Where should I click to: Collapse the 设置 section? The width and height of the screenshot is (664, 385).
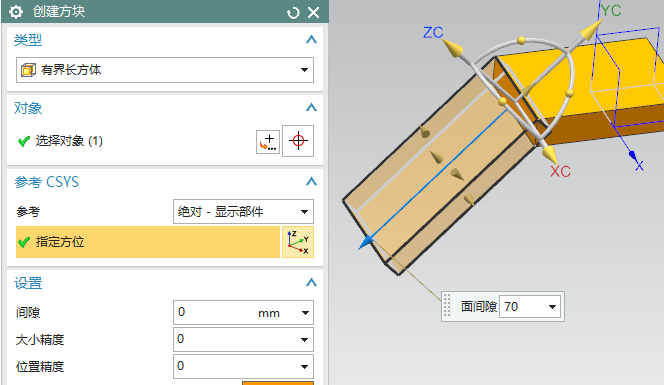coord(311,283)
